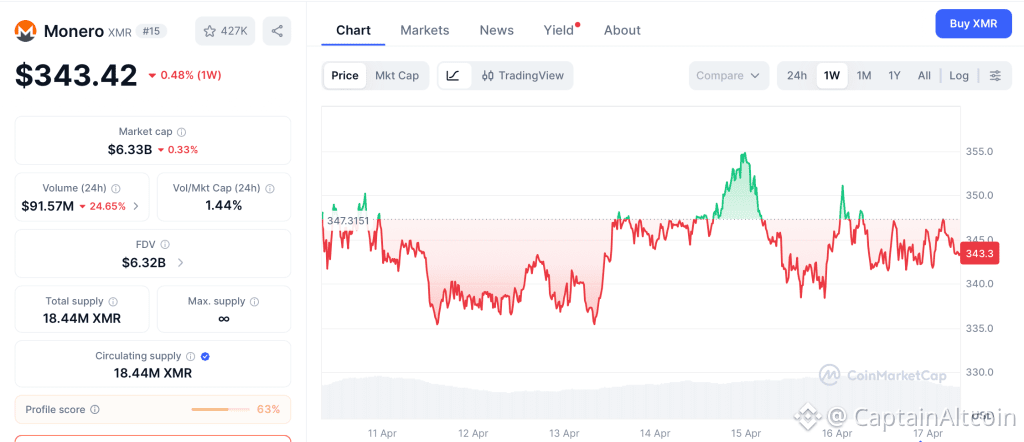The height and width of the screenshot is (442, 1024).
Task: Click Market cap info icon
Action: click(x=181, y=132)
